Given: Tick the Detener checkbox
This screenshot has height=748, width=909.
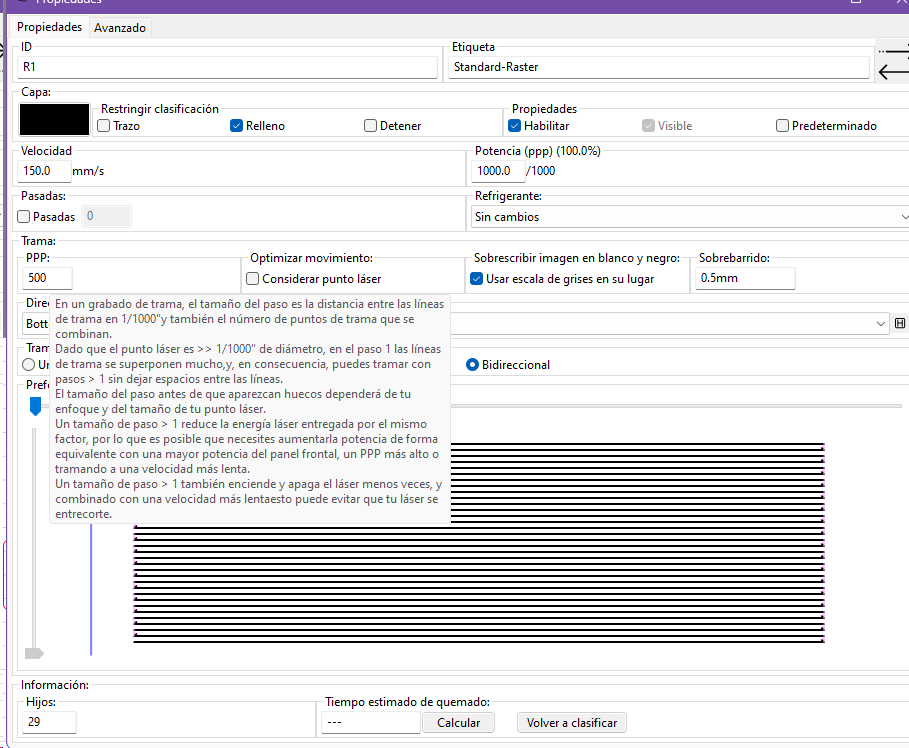Looking at the screenshot, I should point(370,126).
